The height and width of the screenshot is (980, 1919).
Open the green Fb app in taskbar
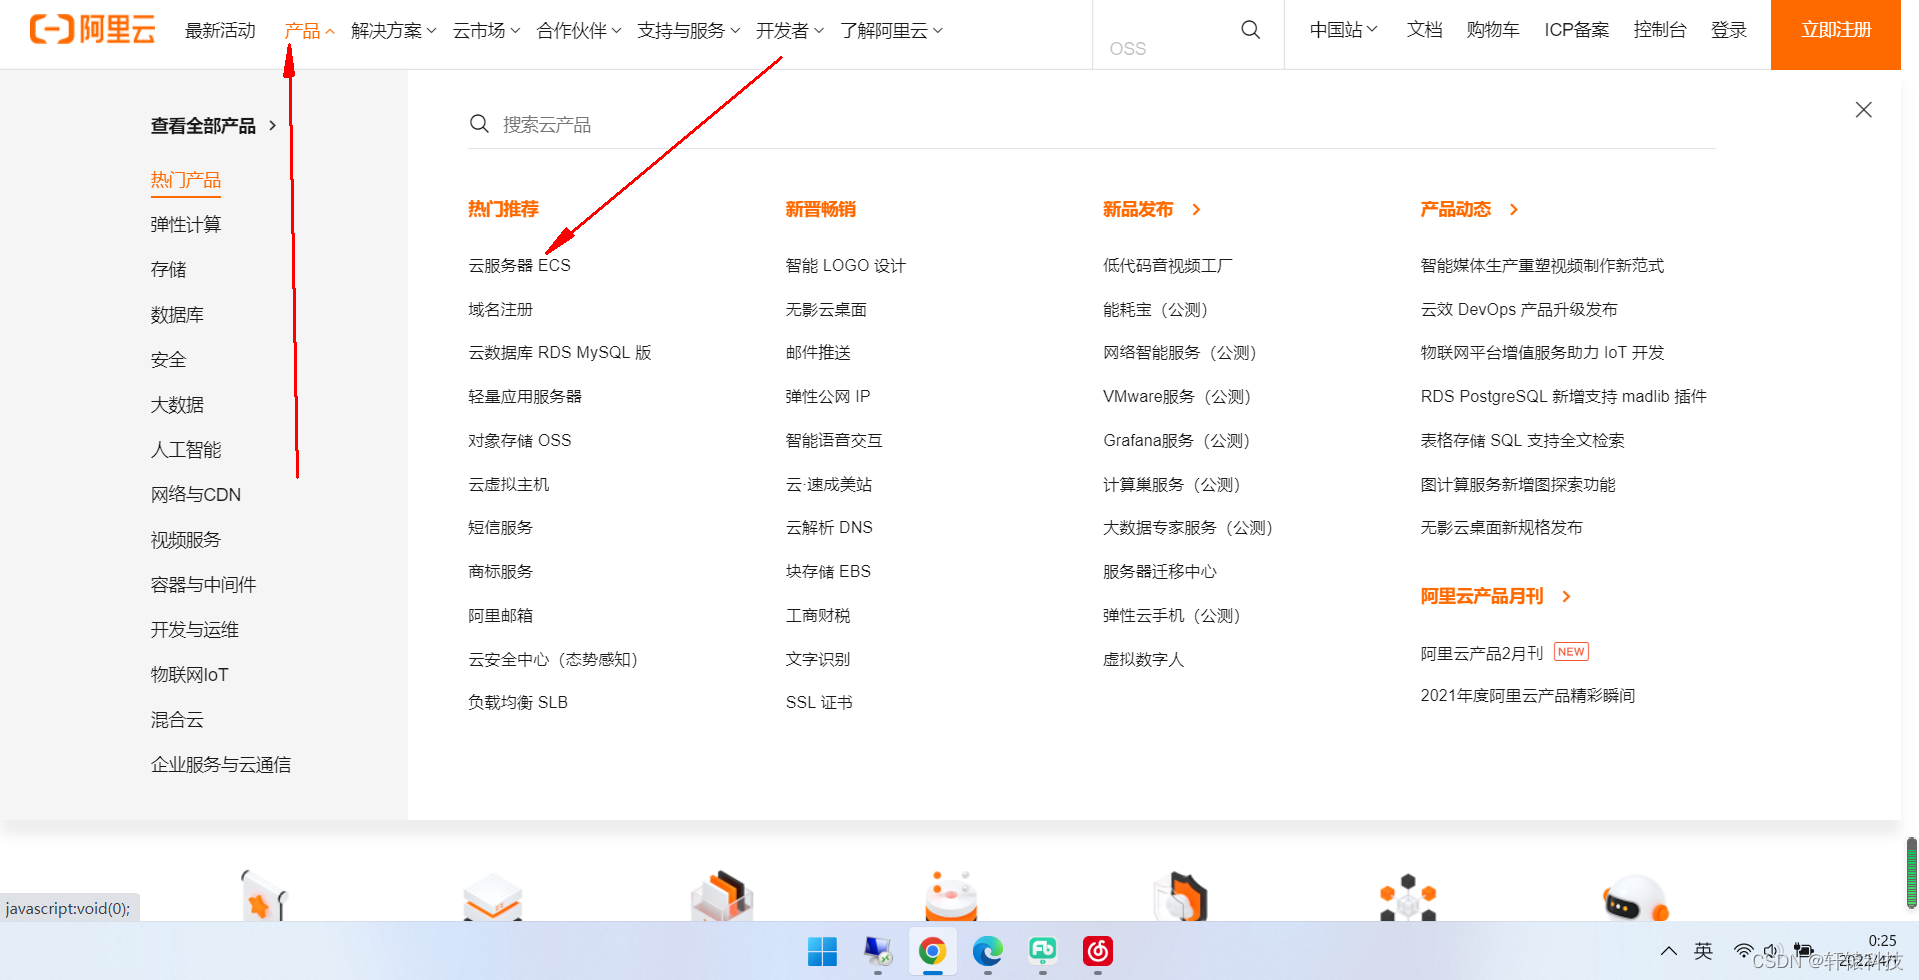1042,951
